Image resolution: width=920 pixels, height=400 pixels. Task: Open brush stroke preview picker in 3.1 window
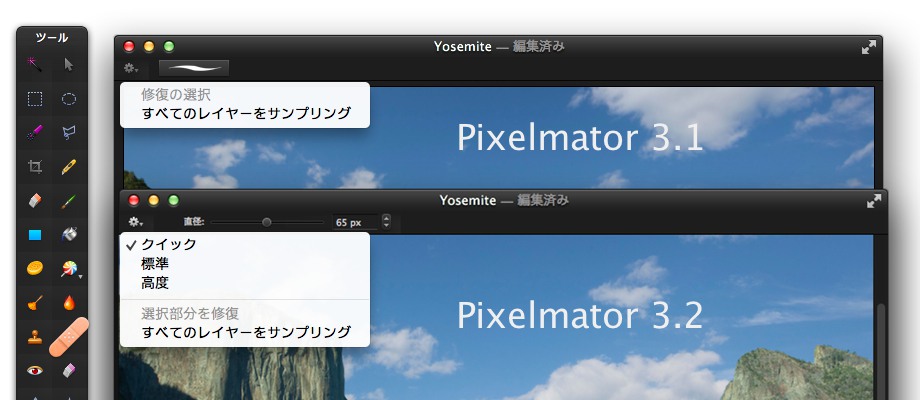pos(194,68)
